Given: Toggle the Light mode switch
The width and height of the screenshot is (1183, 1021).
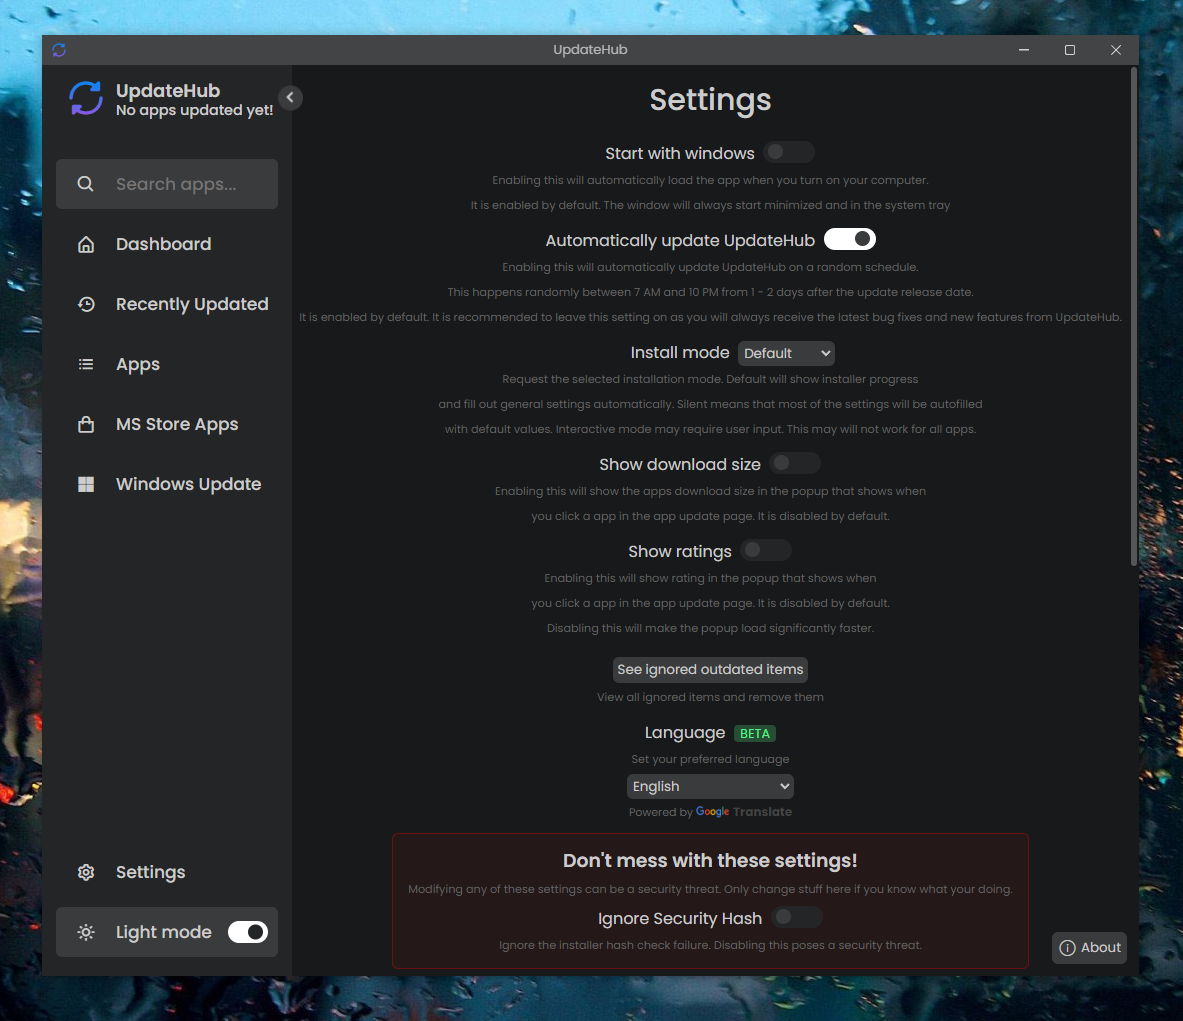Looking at the screenshot, I should coord(248,933).
